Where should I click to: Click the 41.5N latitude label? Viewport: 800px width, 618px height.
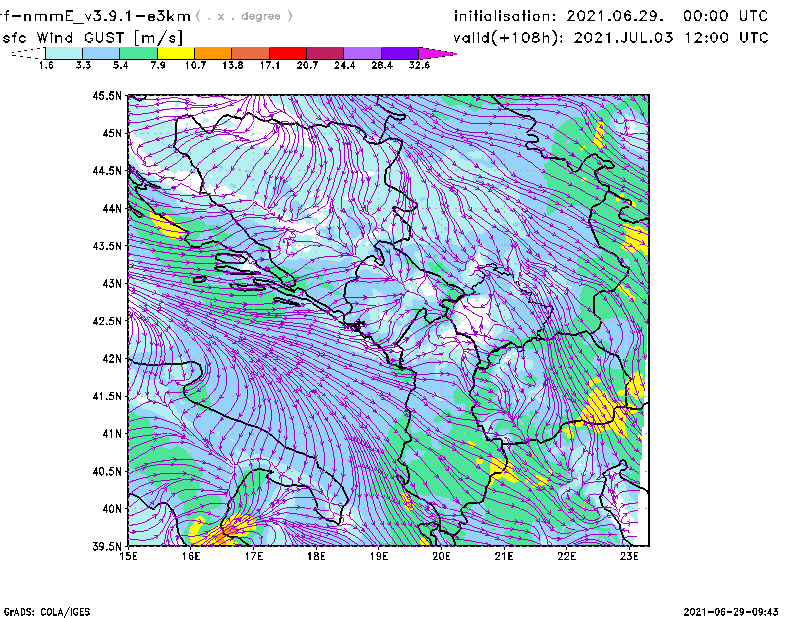click(107, 396)
